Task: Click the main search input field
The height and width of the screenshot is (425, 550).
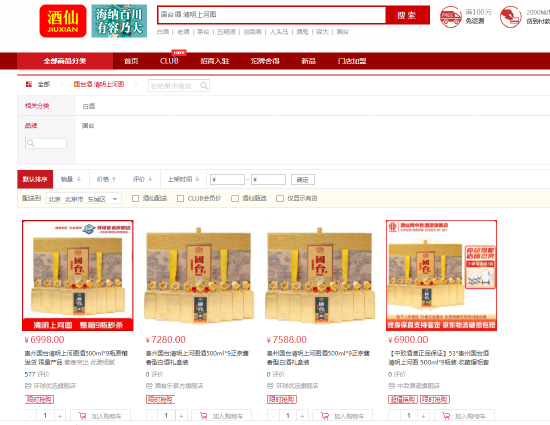Action: tap(271, 15)
